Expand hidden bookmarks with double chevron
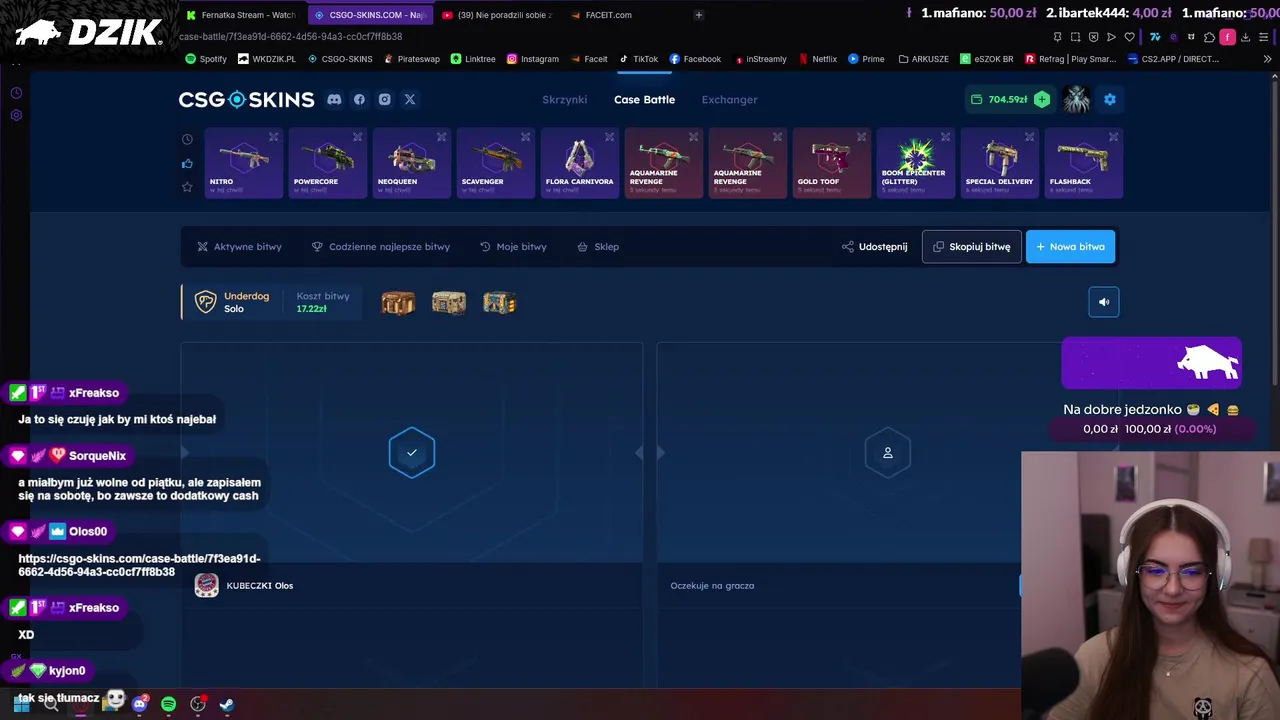This screenshot has height=720, width=1280. point(1267,59)
